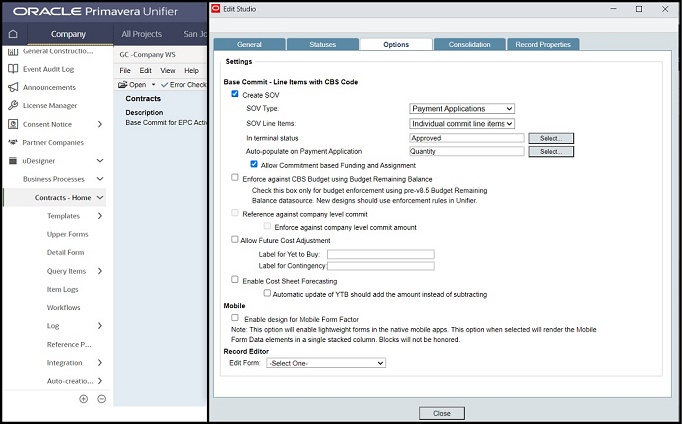Open the Edit Form Select One dropdown
This screenshot has height=424, width=683.
pos(326,363)
